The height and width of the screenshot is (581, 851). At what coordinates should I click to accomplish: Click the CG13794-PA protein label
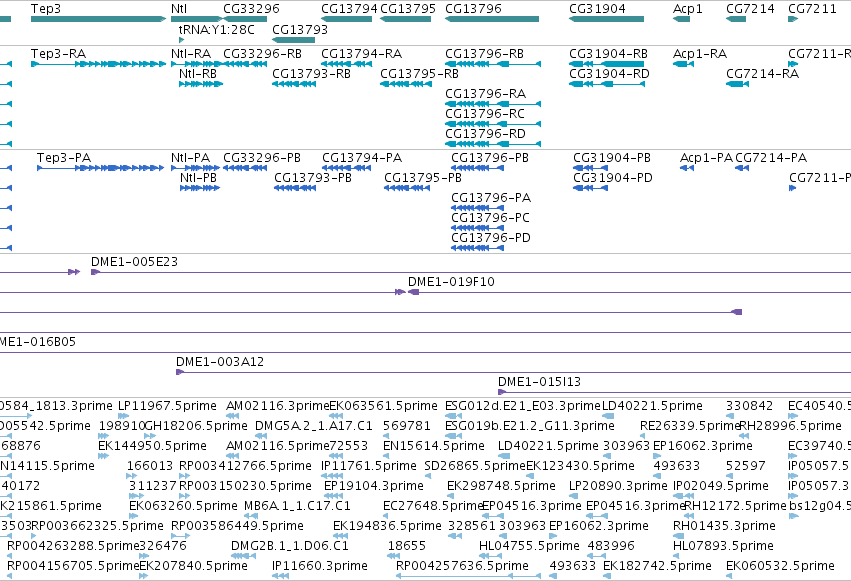362,158
